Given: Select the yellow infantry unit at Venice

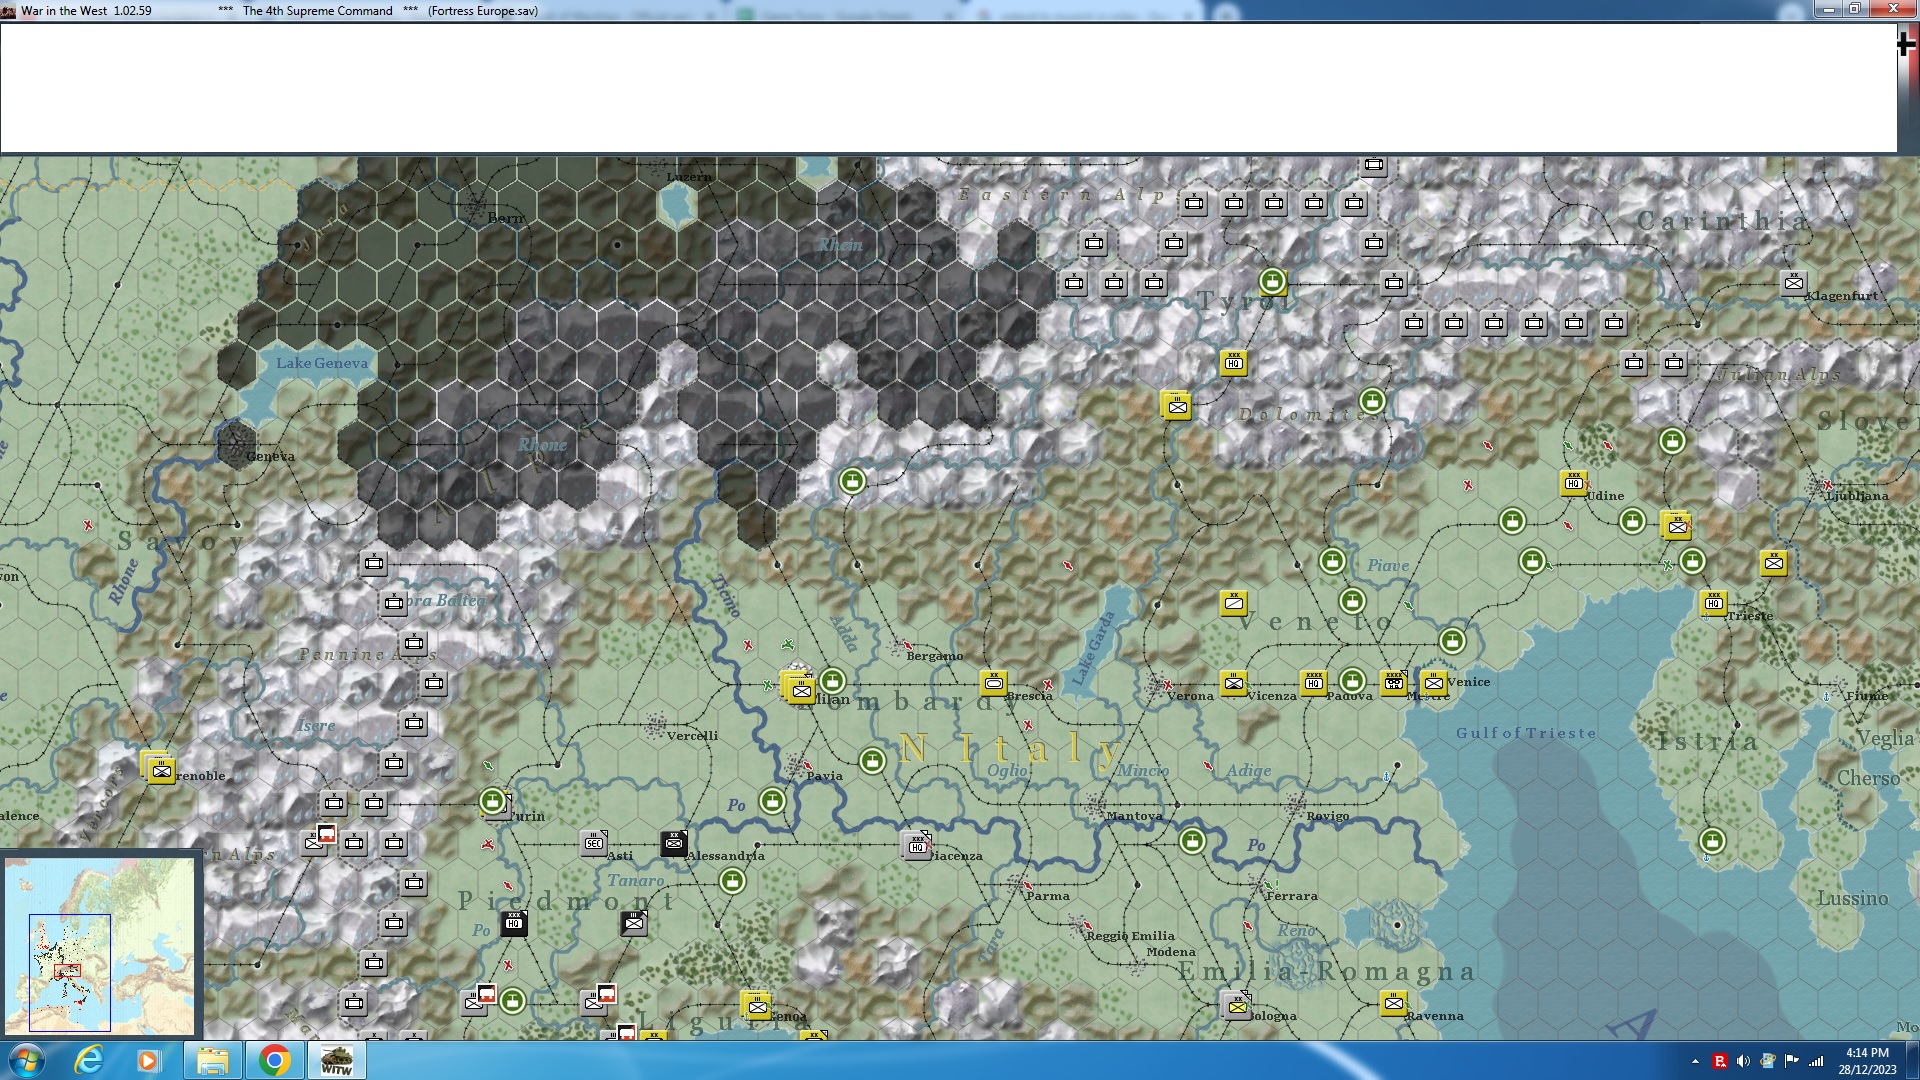Looking at the screenshot, I should point(1433,683).
